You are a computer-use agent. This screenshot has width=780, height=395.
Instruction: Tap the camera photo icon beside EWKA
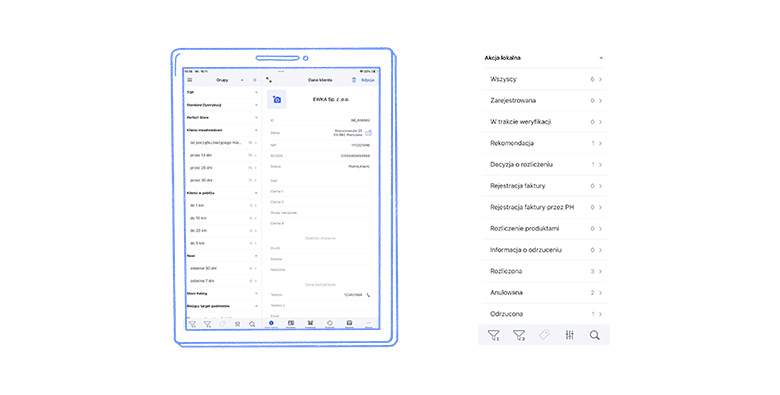(277, 99)
